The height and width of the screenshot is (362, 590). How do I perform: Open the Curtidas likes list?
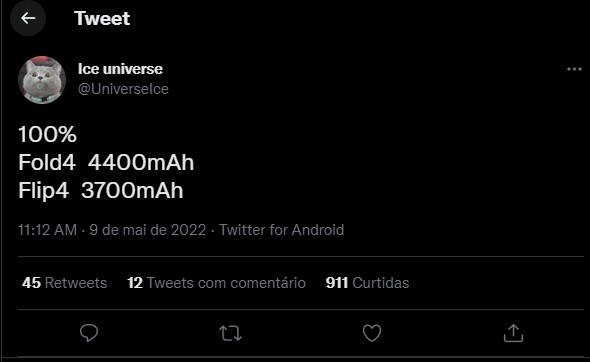click(380, 283)
